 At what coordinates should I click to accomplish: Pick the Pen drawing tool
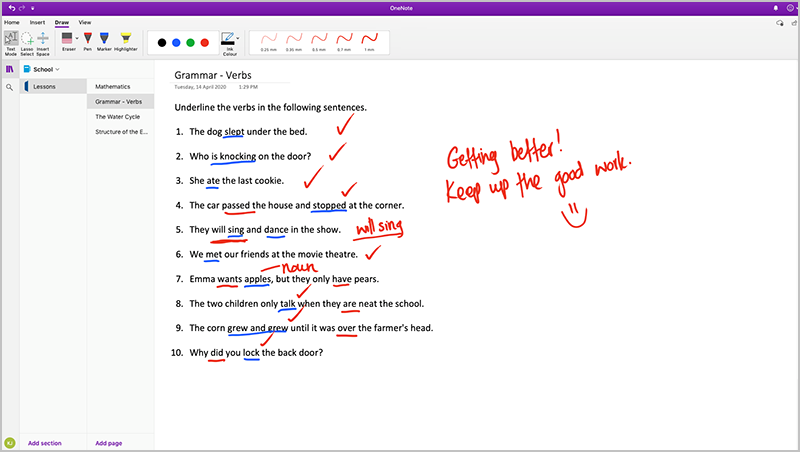[x=87, y=42]
